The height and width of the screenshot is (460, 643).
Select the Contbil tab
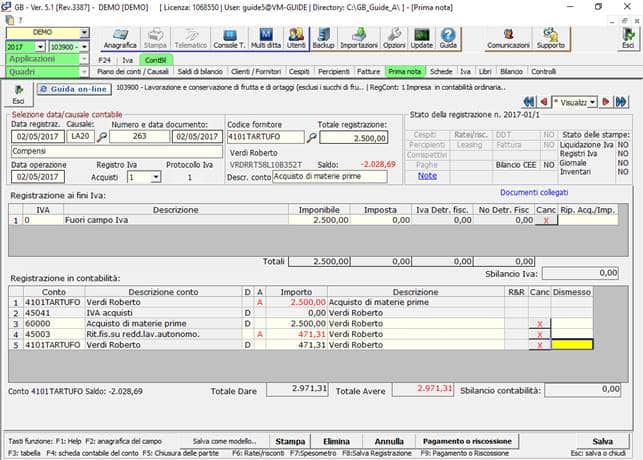tap(156, 60)
